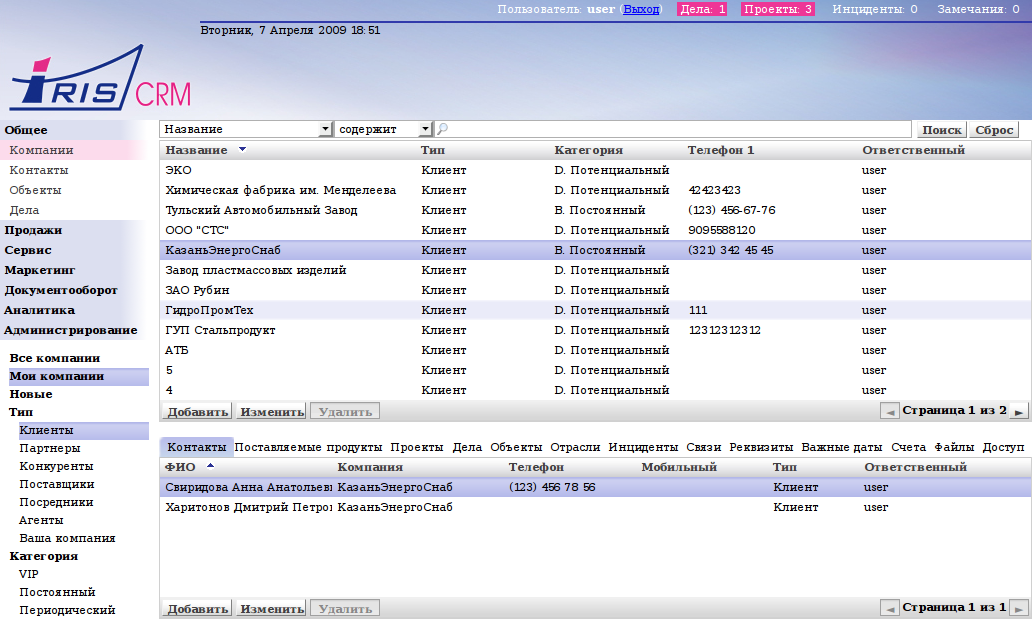This screenshot has width=1032, height=619.
Task: Open the Дела: 1 indicator in header
Action: 702,9
